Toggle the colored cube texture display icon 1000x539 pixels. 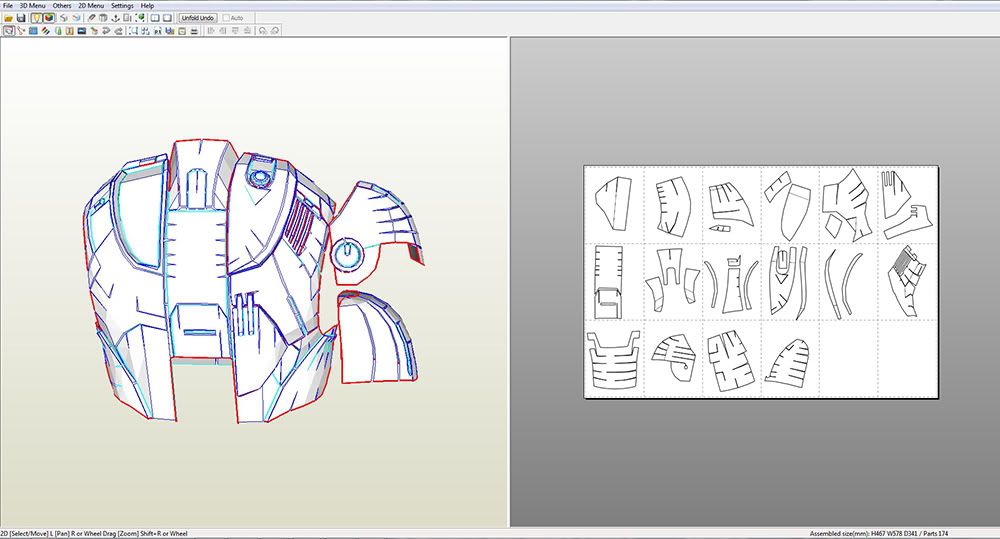49,18
